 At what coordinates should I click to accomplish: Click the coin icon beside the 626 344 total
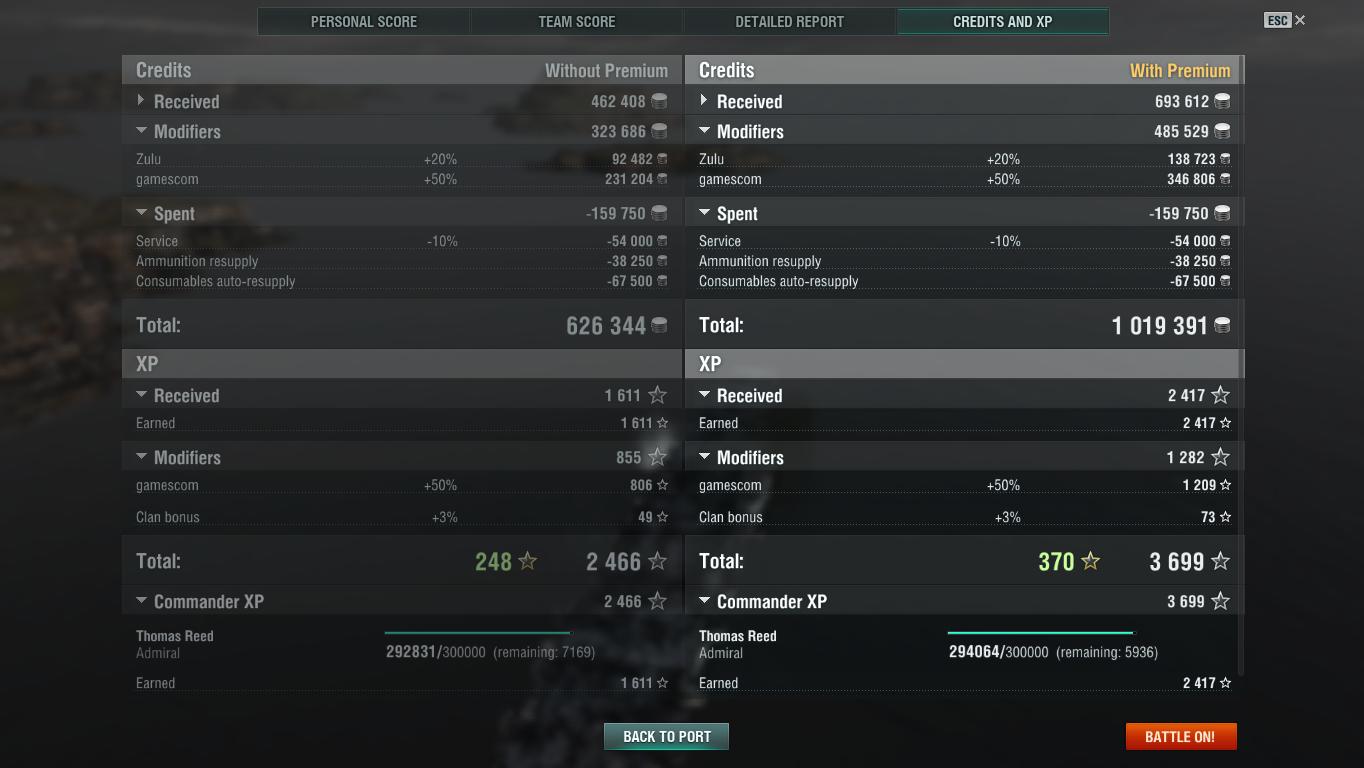[659, 325]
